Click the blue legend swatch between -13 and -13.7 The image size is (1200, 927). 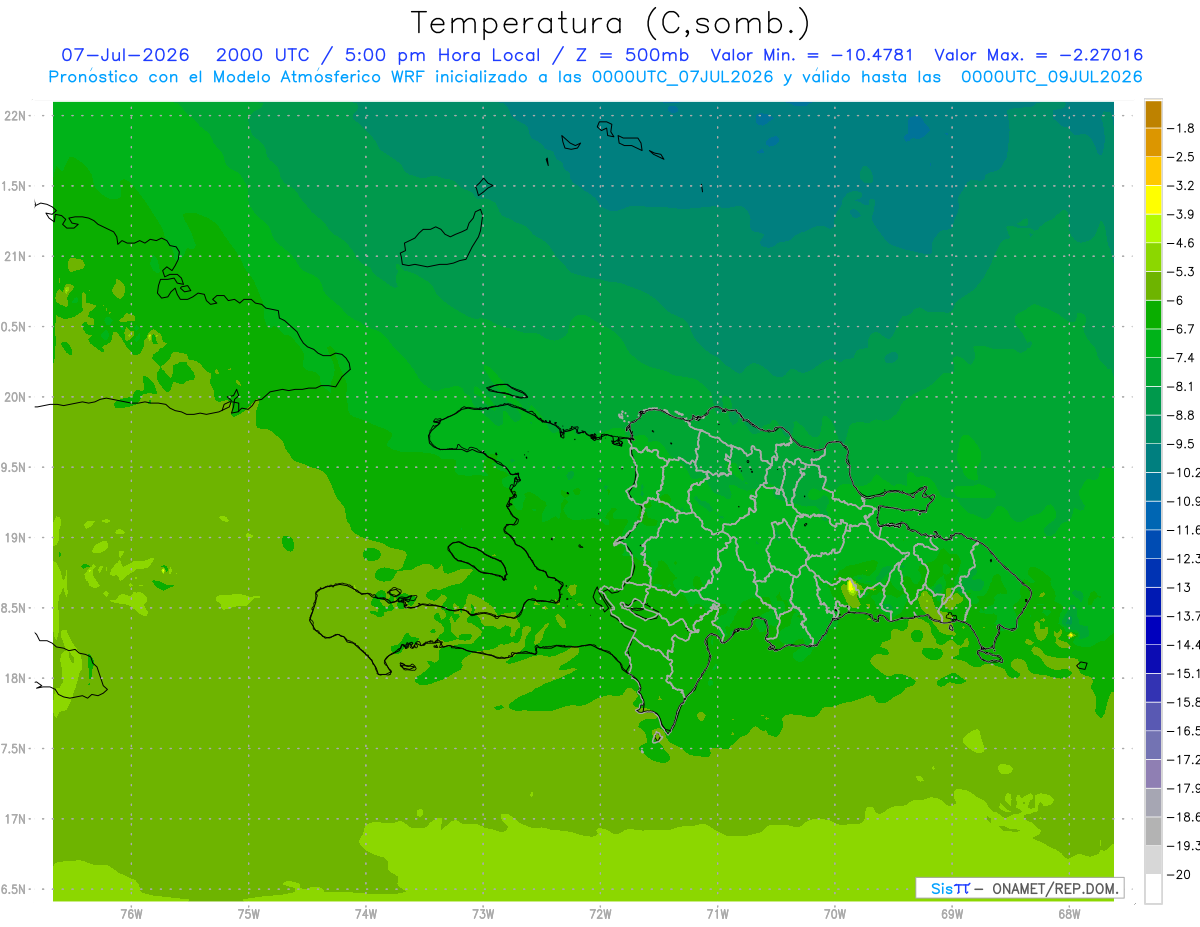coord(1153,602)
